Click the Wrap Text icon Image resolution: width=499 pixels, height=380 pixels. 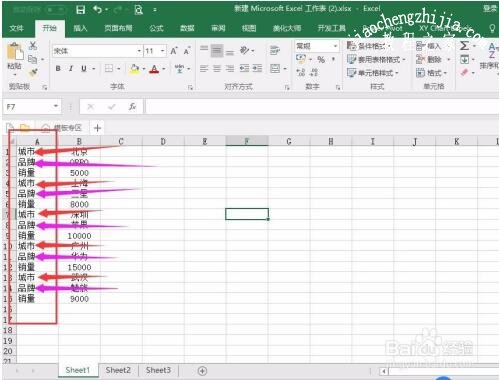[x=275, y=50]
